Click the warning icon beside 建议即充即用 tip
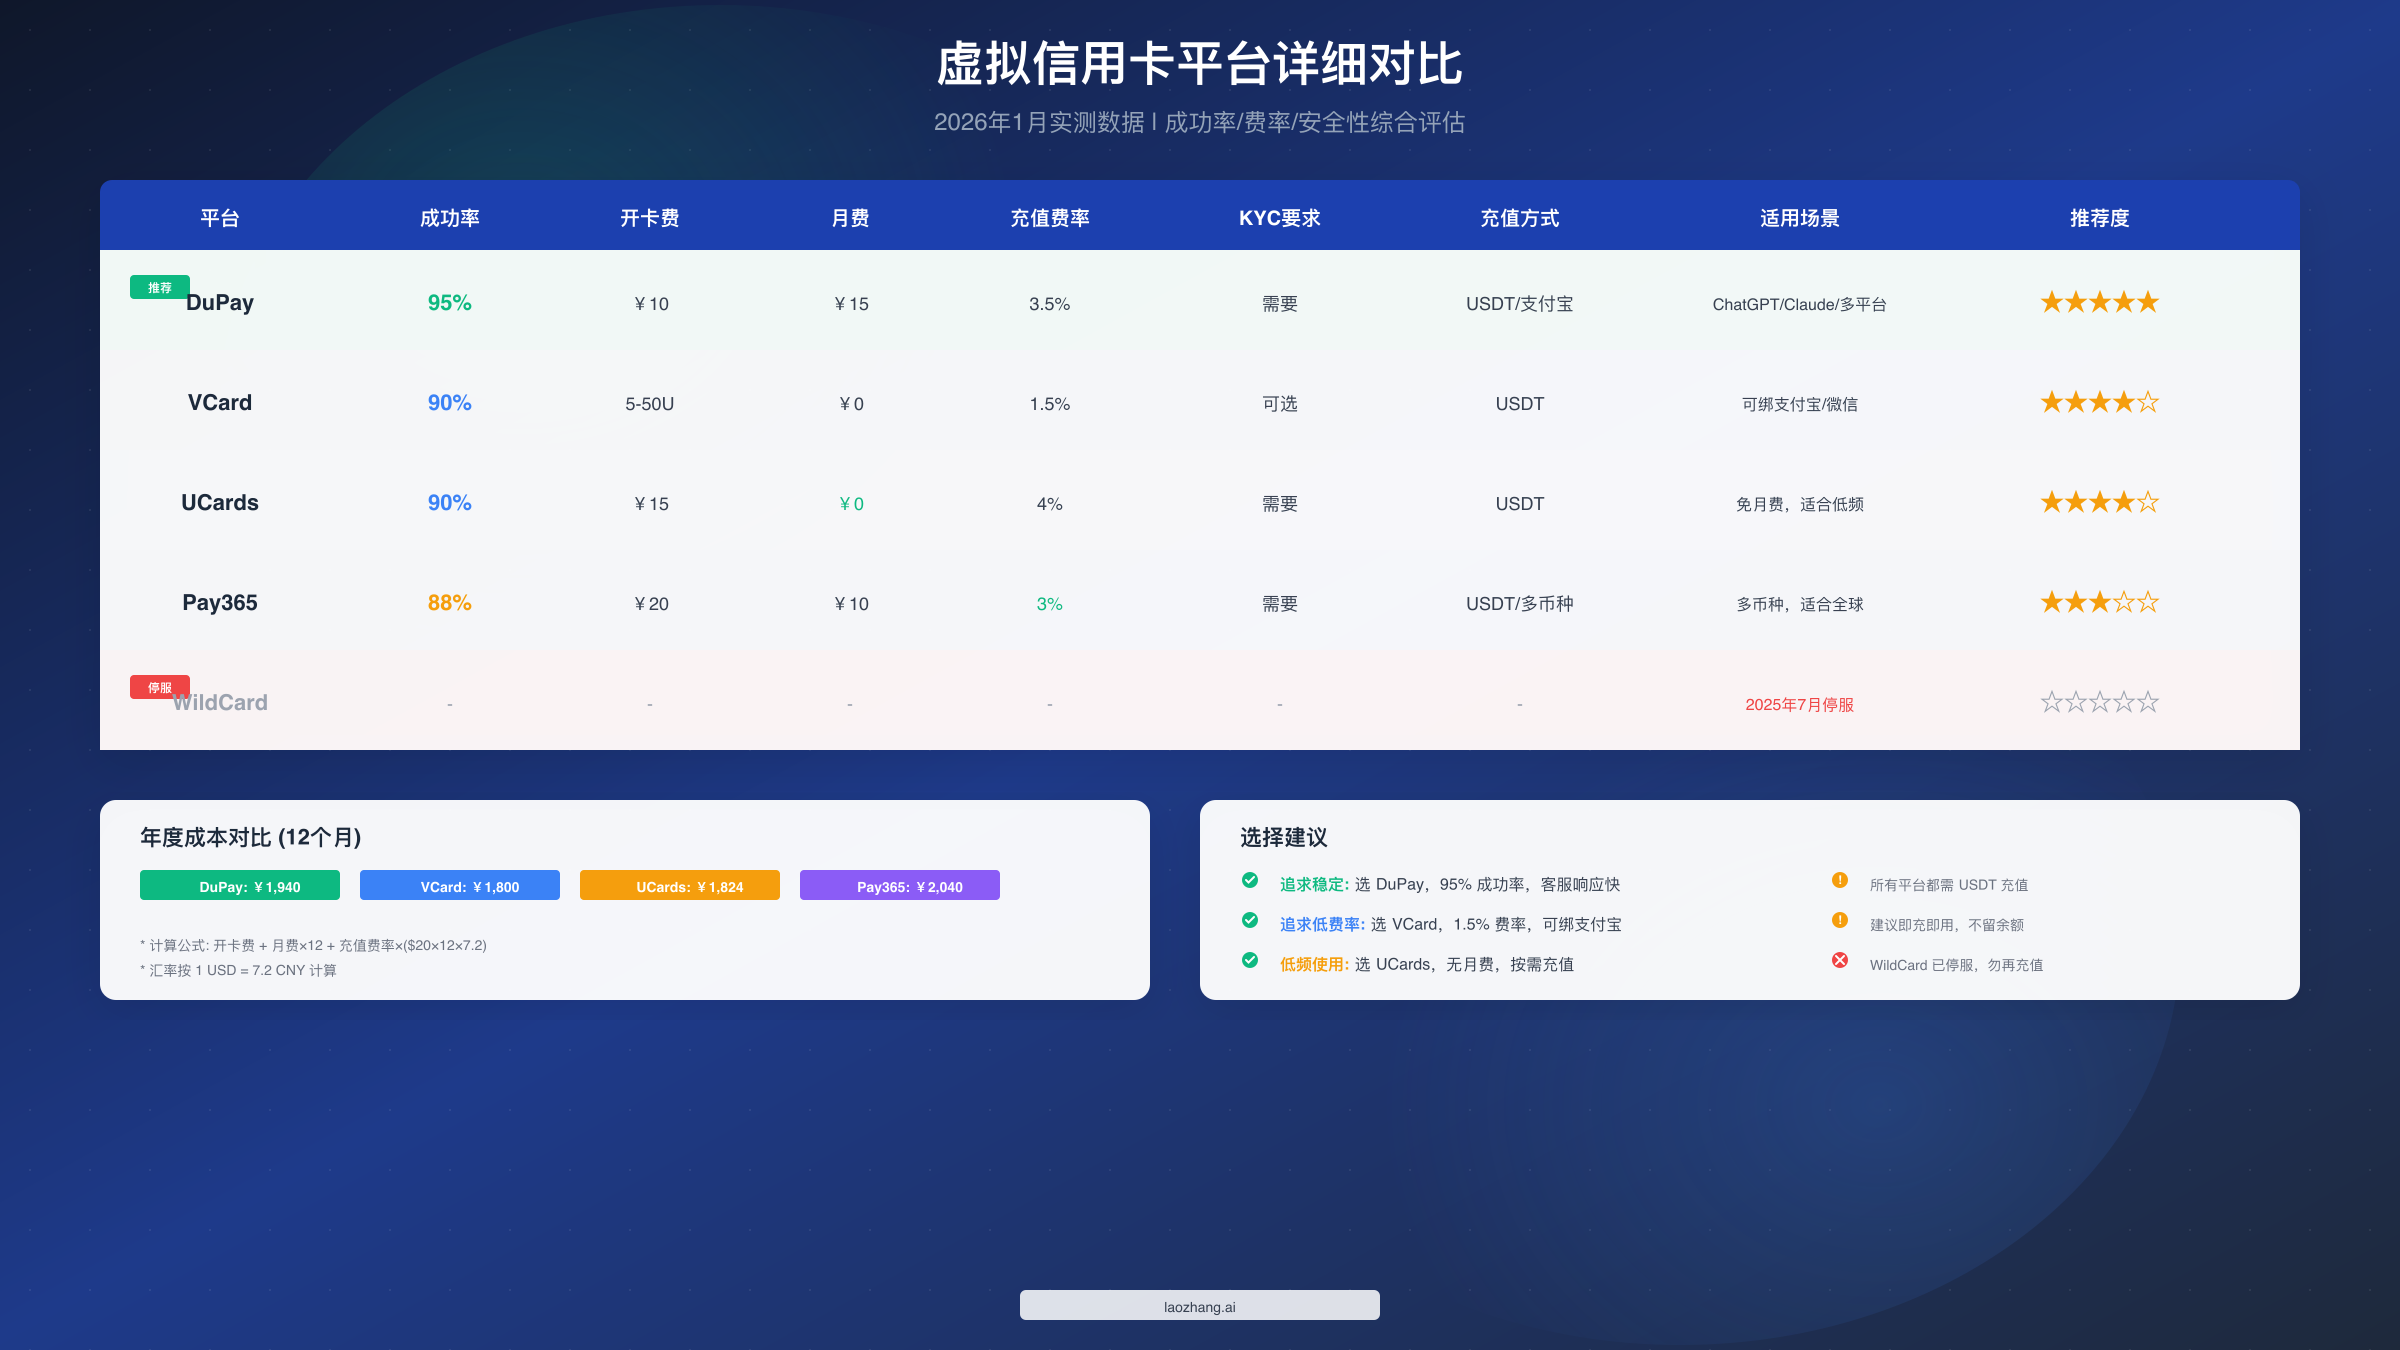 [x=1840, y=921]
